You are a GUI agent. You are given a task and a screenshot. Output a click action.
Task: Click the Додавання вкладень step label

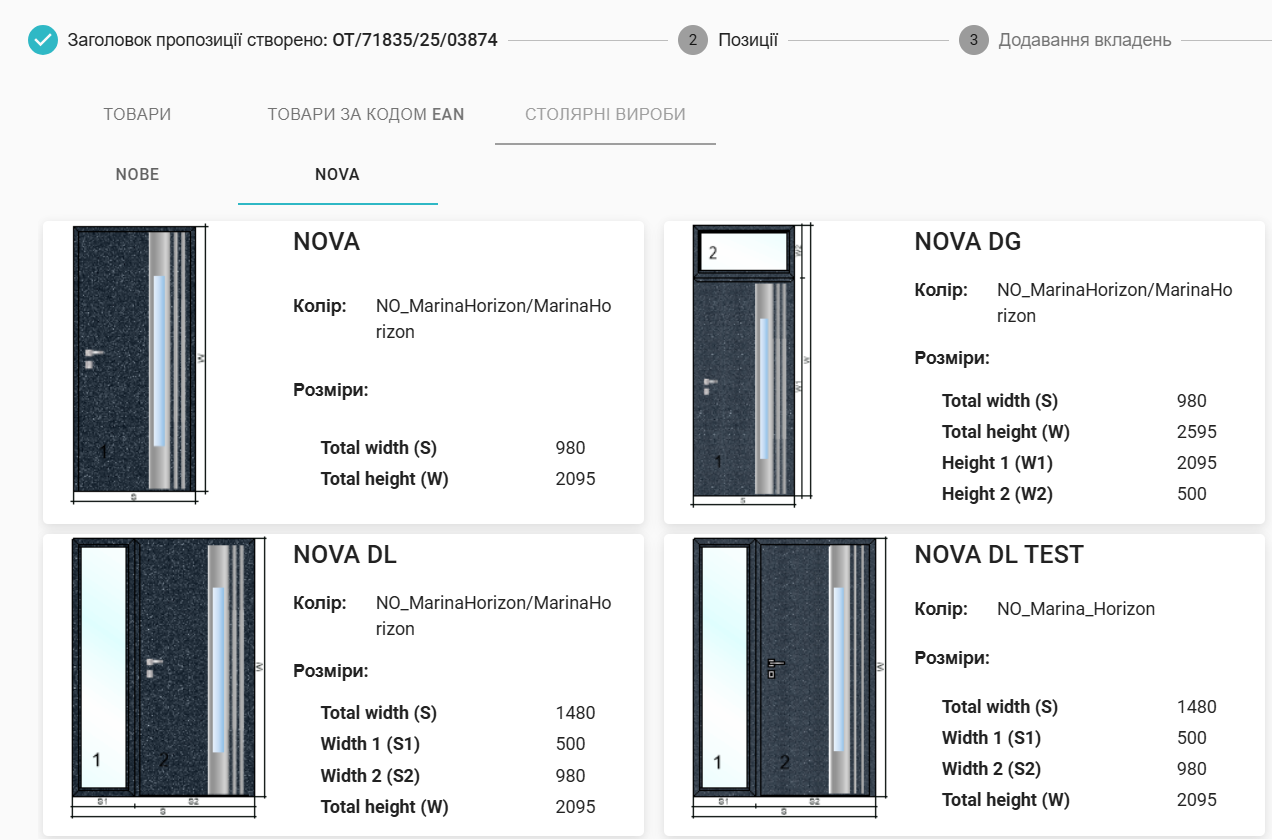click(1084, 41)
